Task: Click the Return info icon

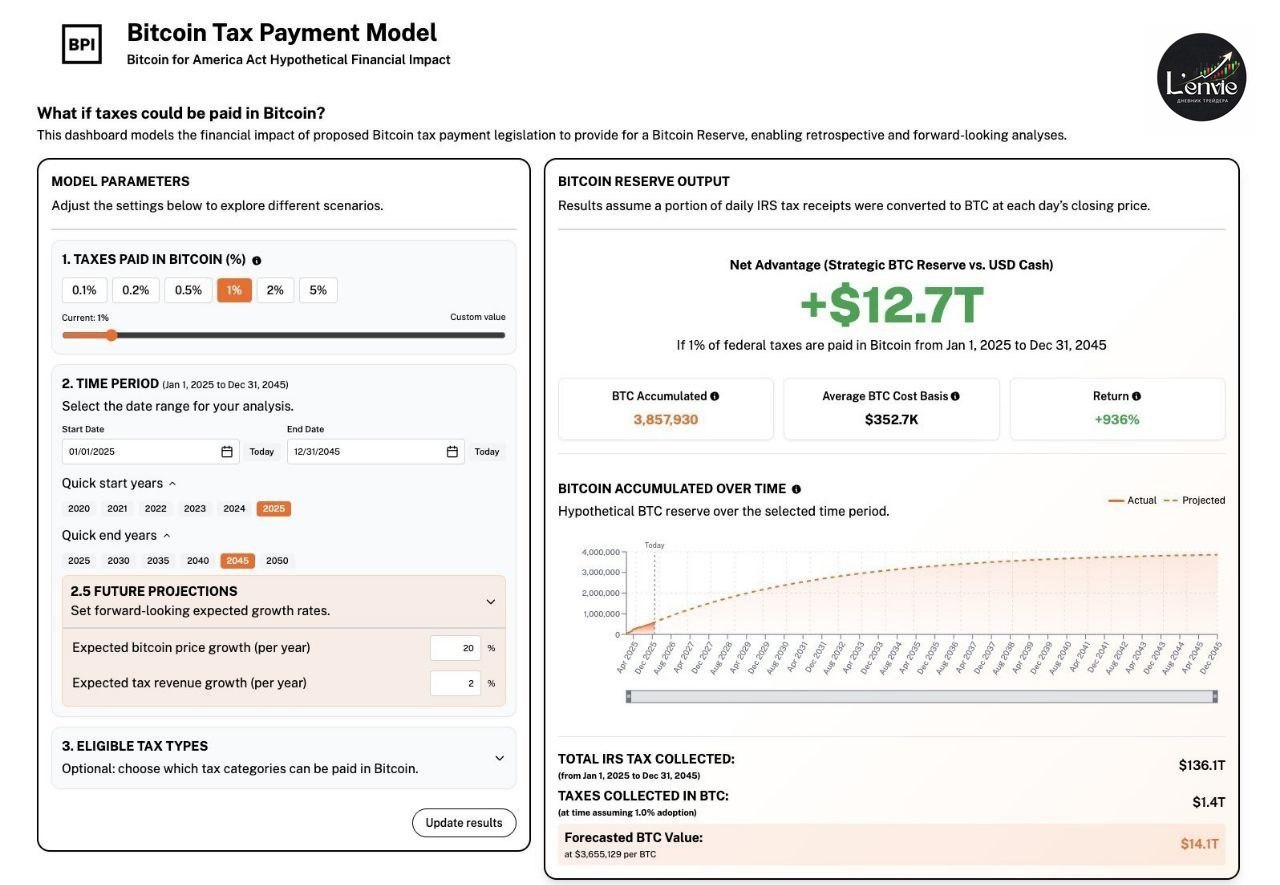Action: pyautogui.click(x=1136, y=397)
